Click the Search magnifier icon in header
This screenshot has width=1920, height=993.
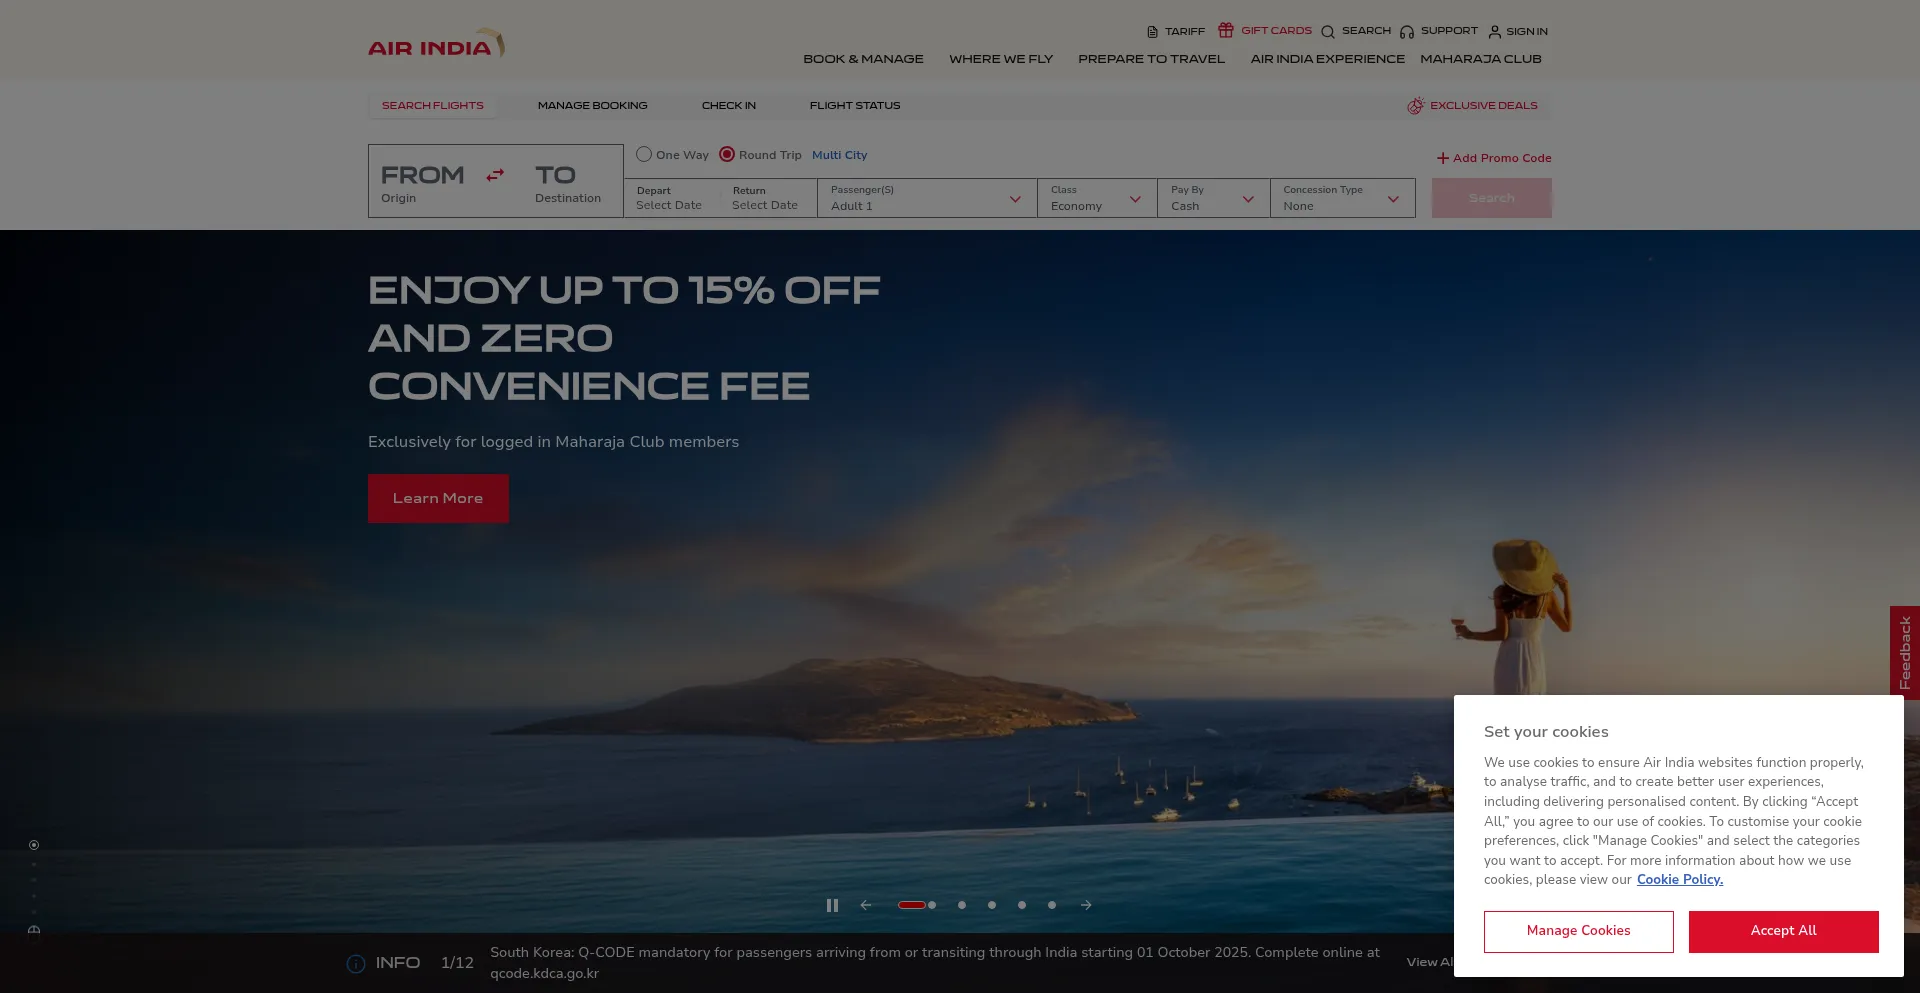click(x=1328, y=32)
